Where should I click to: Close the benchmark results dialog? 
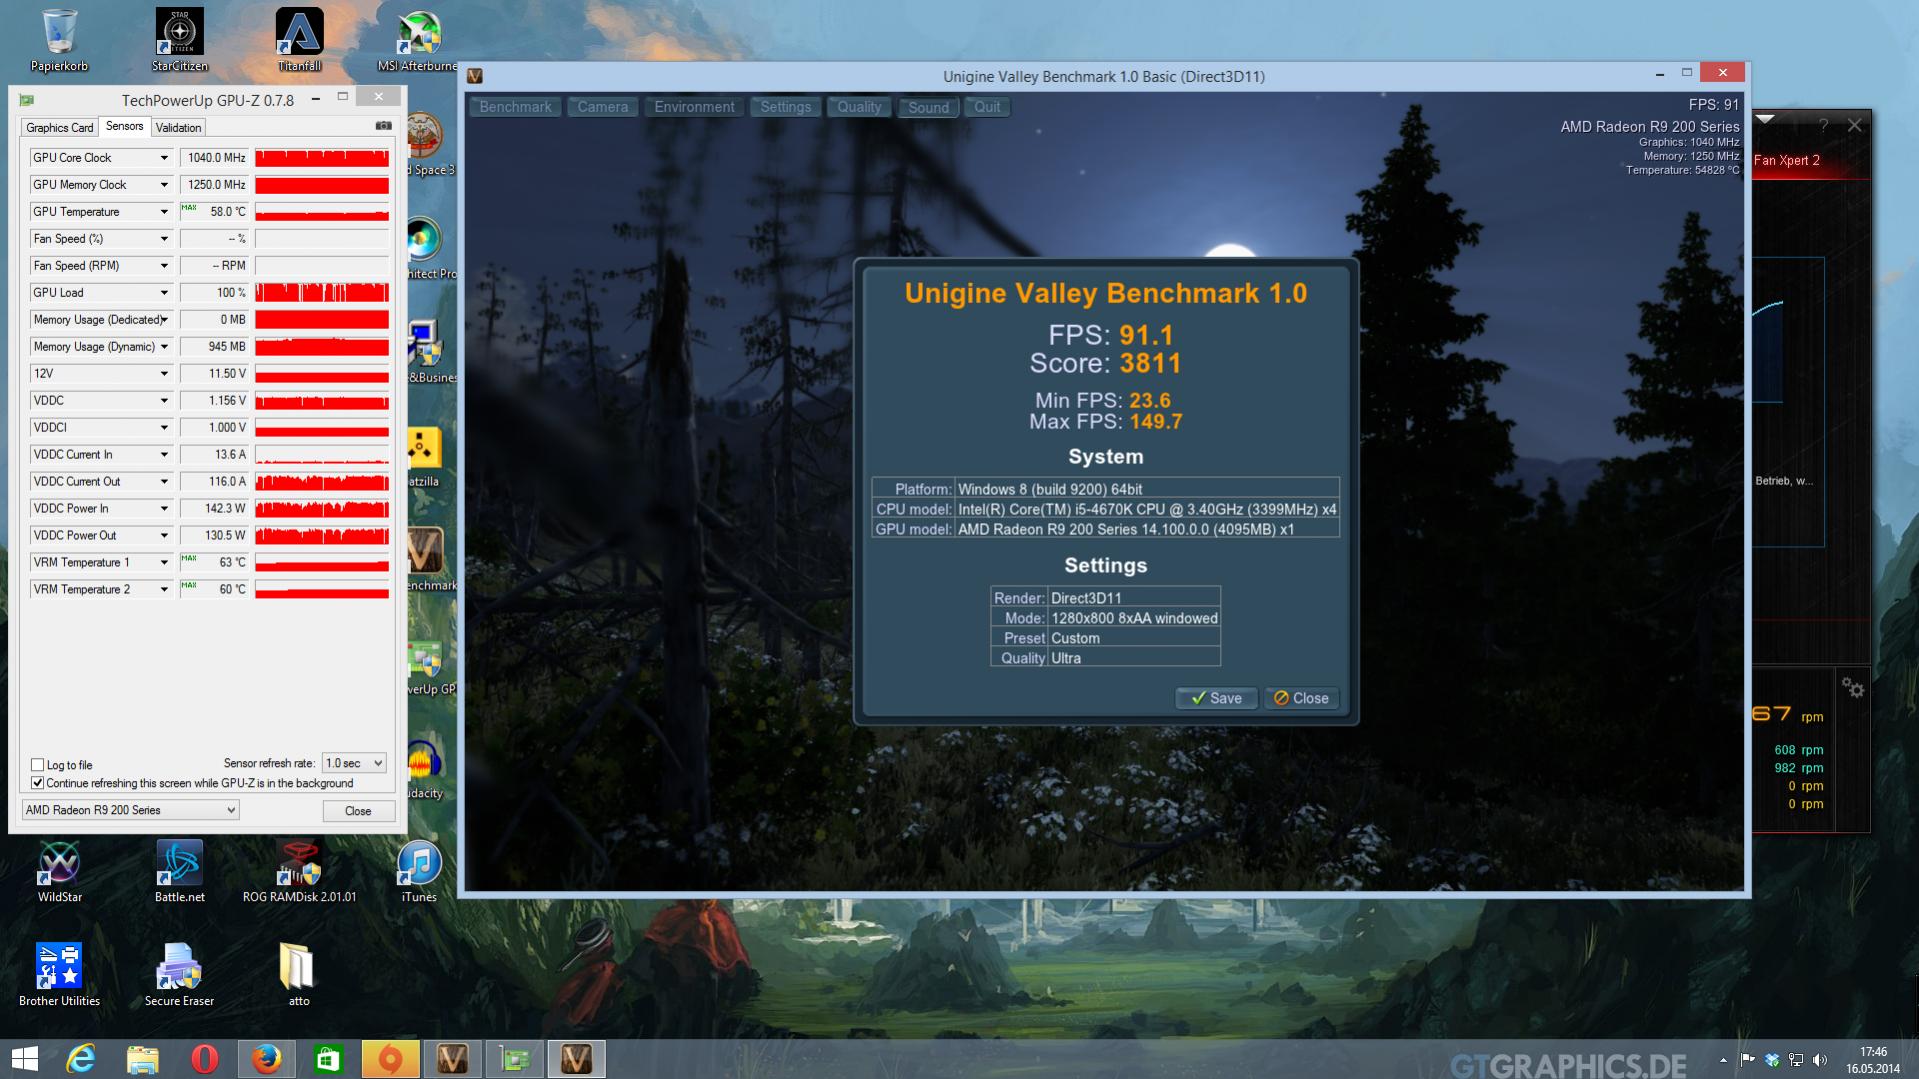click(x=1301, y=698)
